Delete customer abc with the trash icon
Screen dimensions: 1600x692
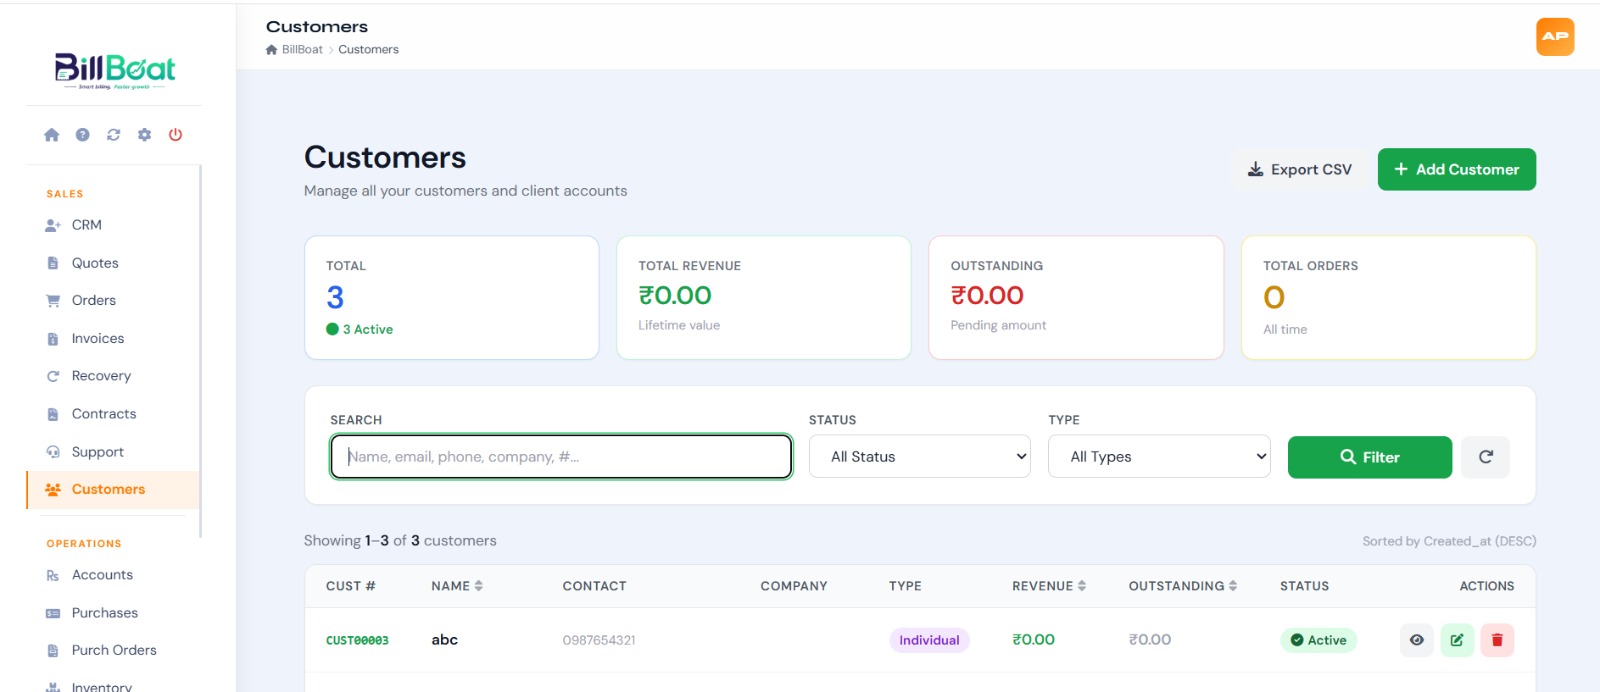1497,640
